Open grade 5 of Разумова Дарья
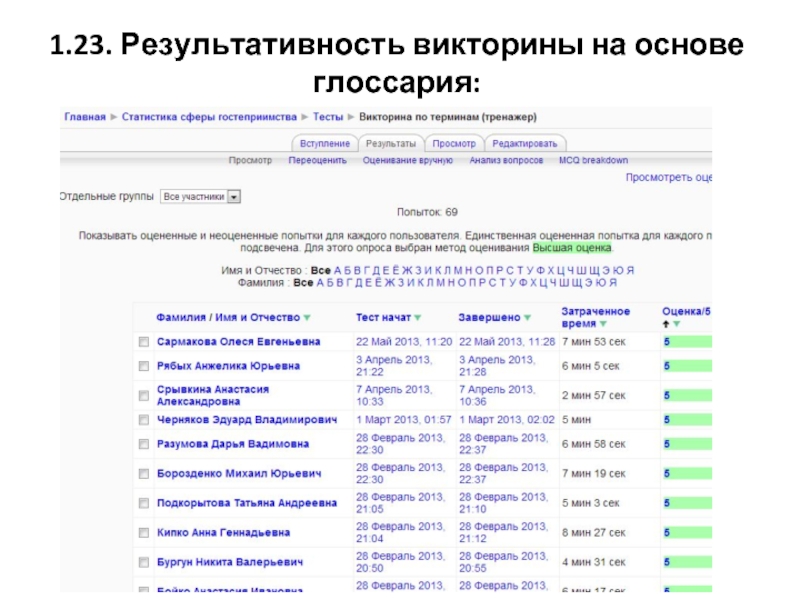Viewport: 800px width, 600px height. (667, 444)
